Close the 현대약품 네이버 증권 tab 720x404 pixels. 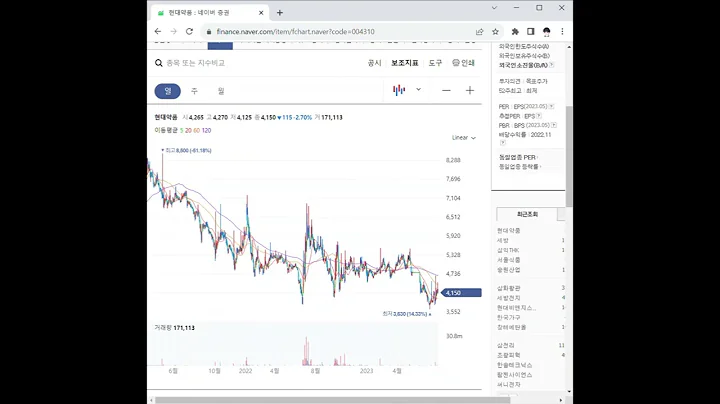coord(261,13)
